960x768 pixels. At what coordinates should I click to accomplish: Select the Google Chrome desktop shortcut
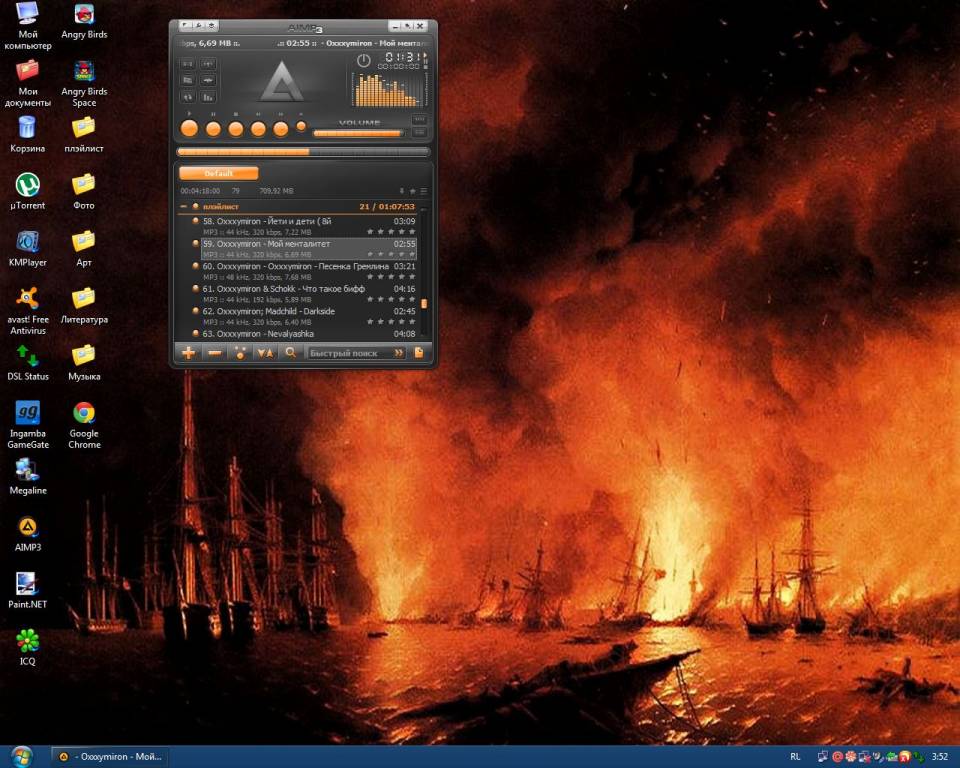click(84, 425)
